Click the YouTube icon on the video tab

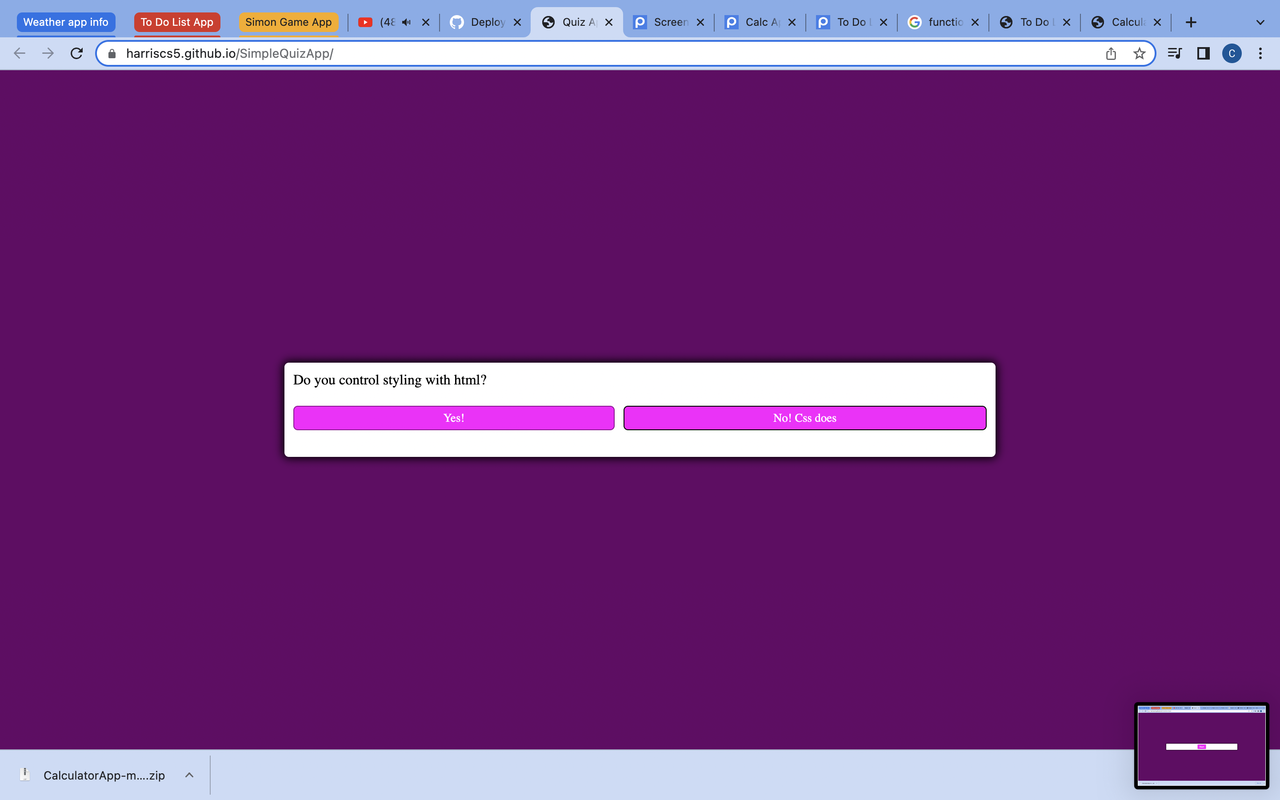pyautogui.click(x=366, y=21)
